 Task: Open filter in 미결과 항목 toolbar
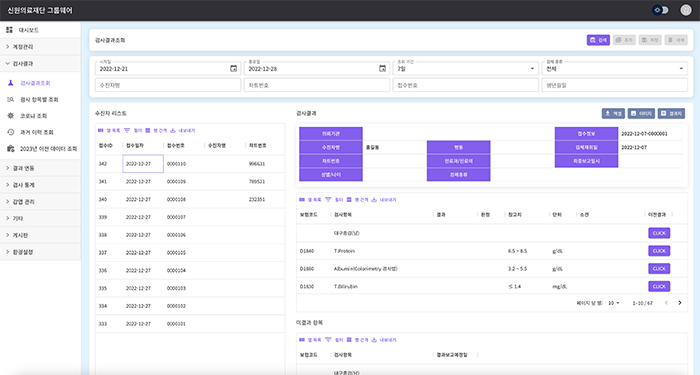coord(334,340)
